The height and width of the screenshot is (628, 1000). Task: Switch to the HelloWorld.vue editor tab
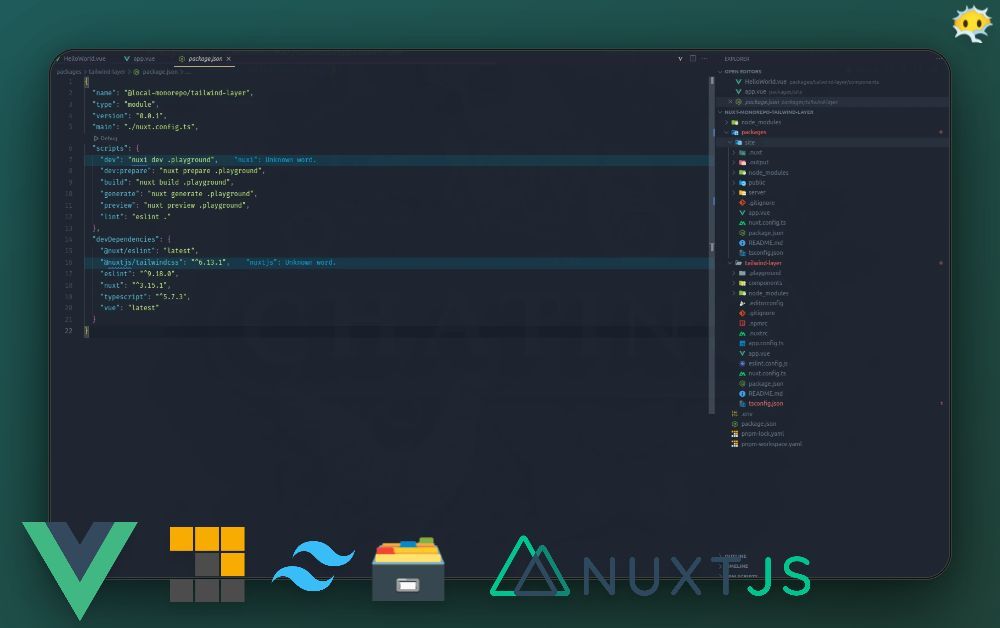coord(82,59)
